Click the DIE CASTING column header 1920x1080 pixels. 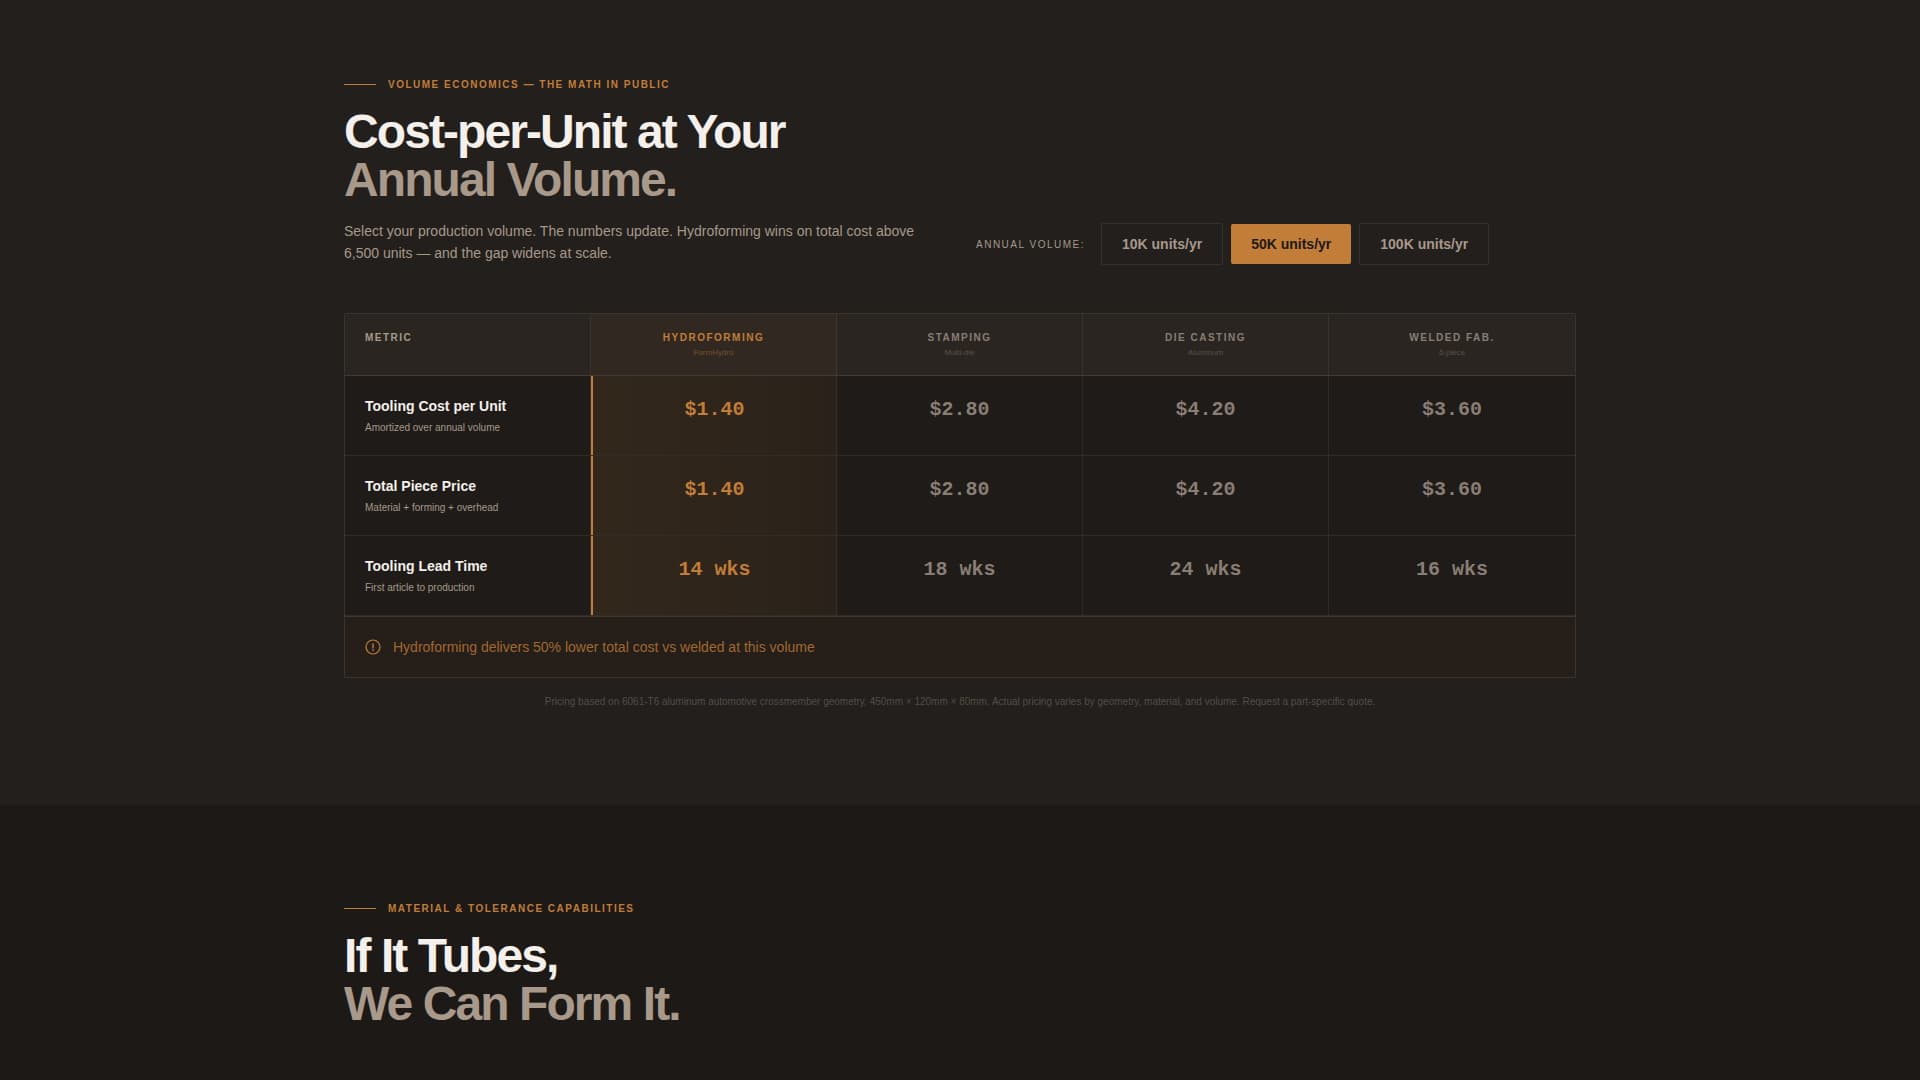point(1204,337)
